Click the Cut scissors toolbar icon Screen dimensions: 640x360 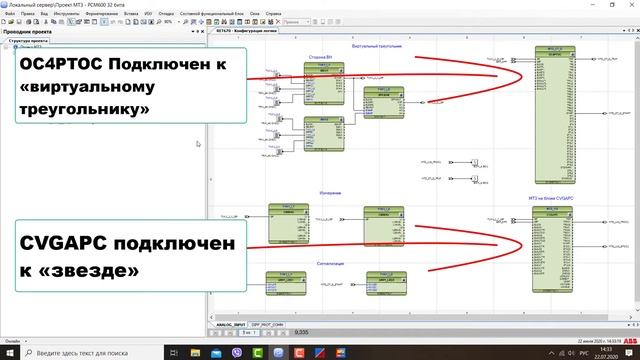[x=46, y=22]
